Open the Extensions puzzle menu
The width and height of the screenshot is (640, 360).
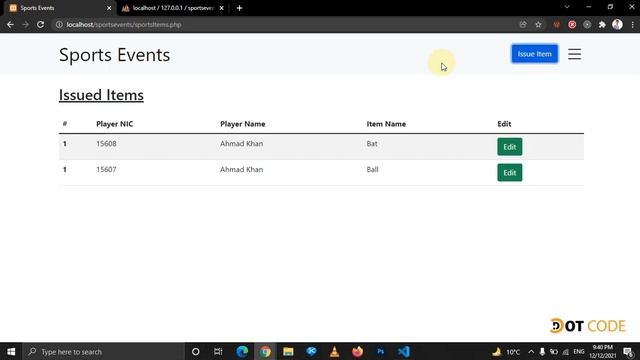tap(602, 24)
